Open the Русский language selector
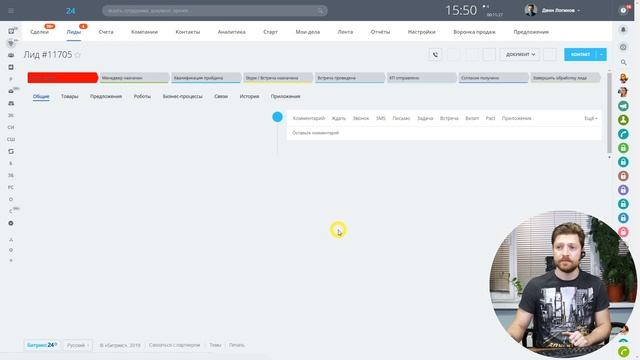Screen dimensions: 640x360 tap(78, 345)
